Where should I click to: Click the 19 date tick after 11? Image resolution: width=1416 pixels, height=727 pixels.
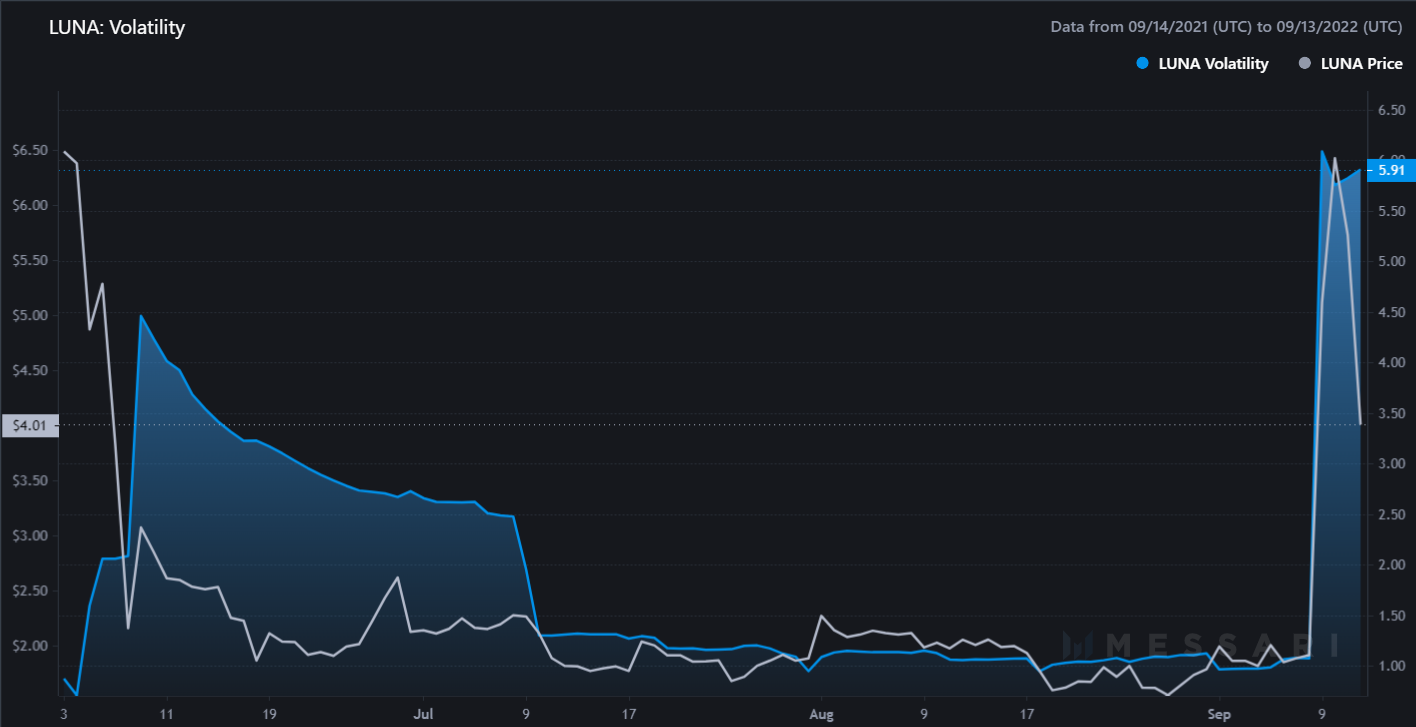click(269, 715)
